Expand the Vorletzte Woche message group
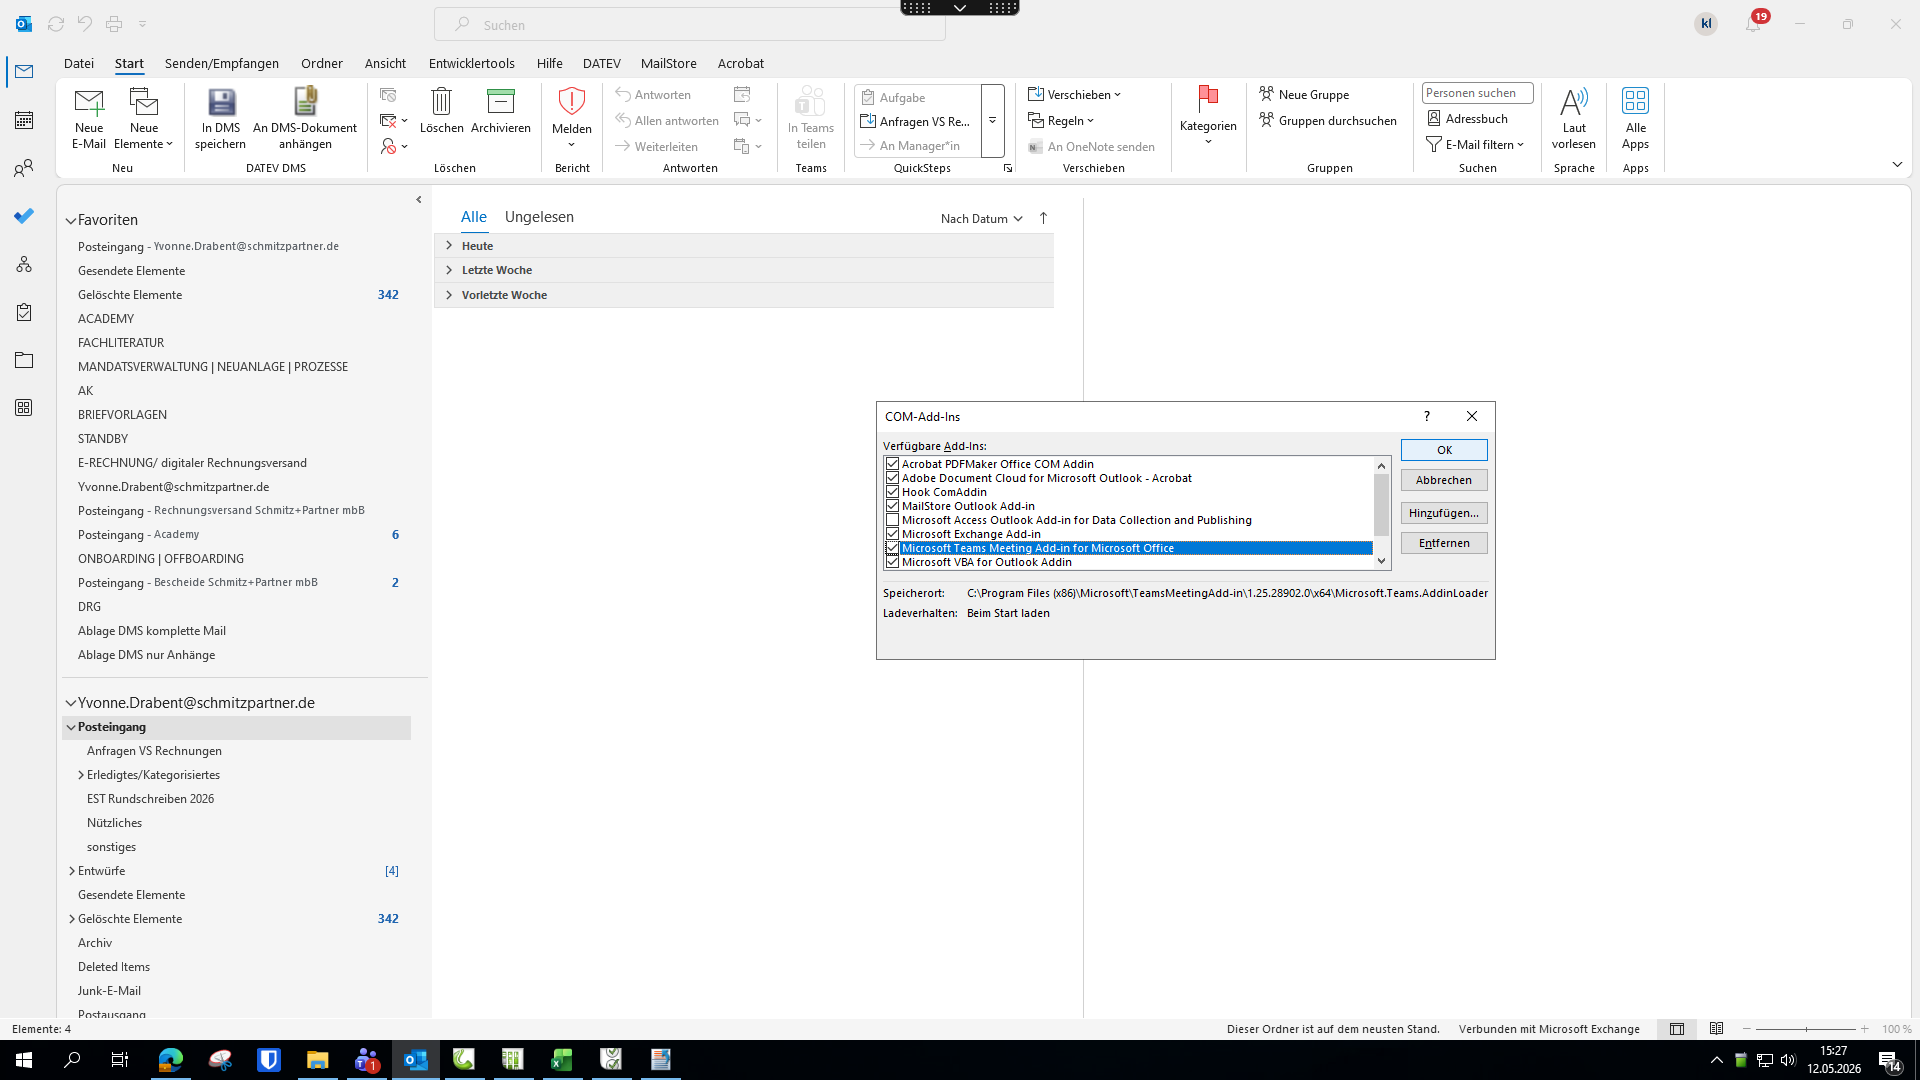Screen dimensions: 1920x1080 [x=449, y=295]
